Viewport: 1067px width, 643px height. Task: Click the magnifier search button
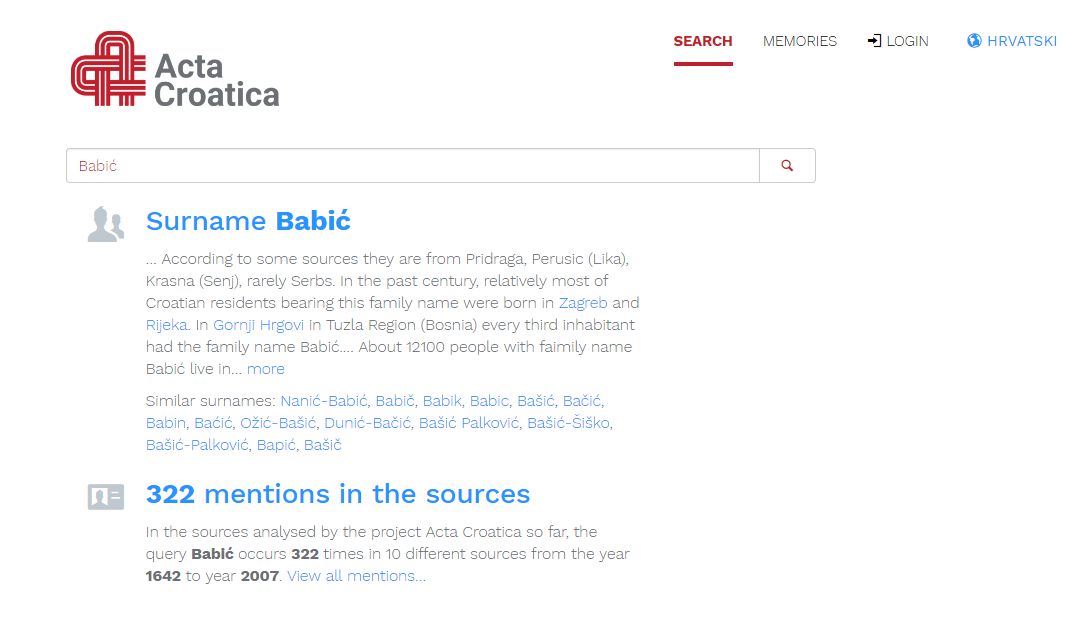[x=787, y=166]
